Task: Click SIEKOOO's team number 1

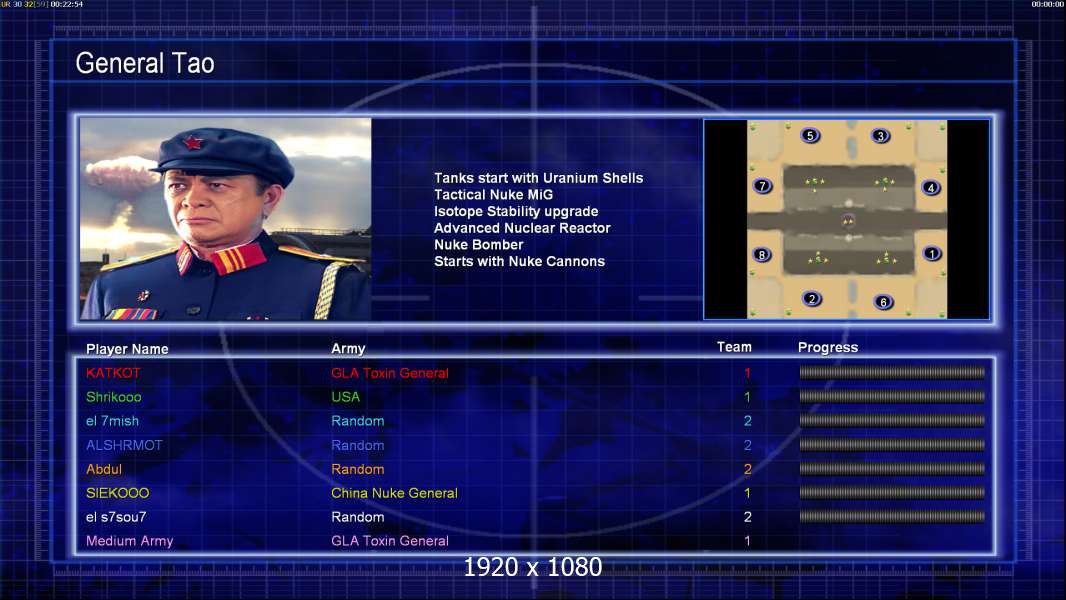Action: (x=747, y=493)
